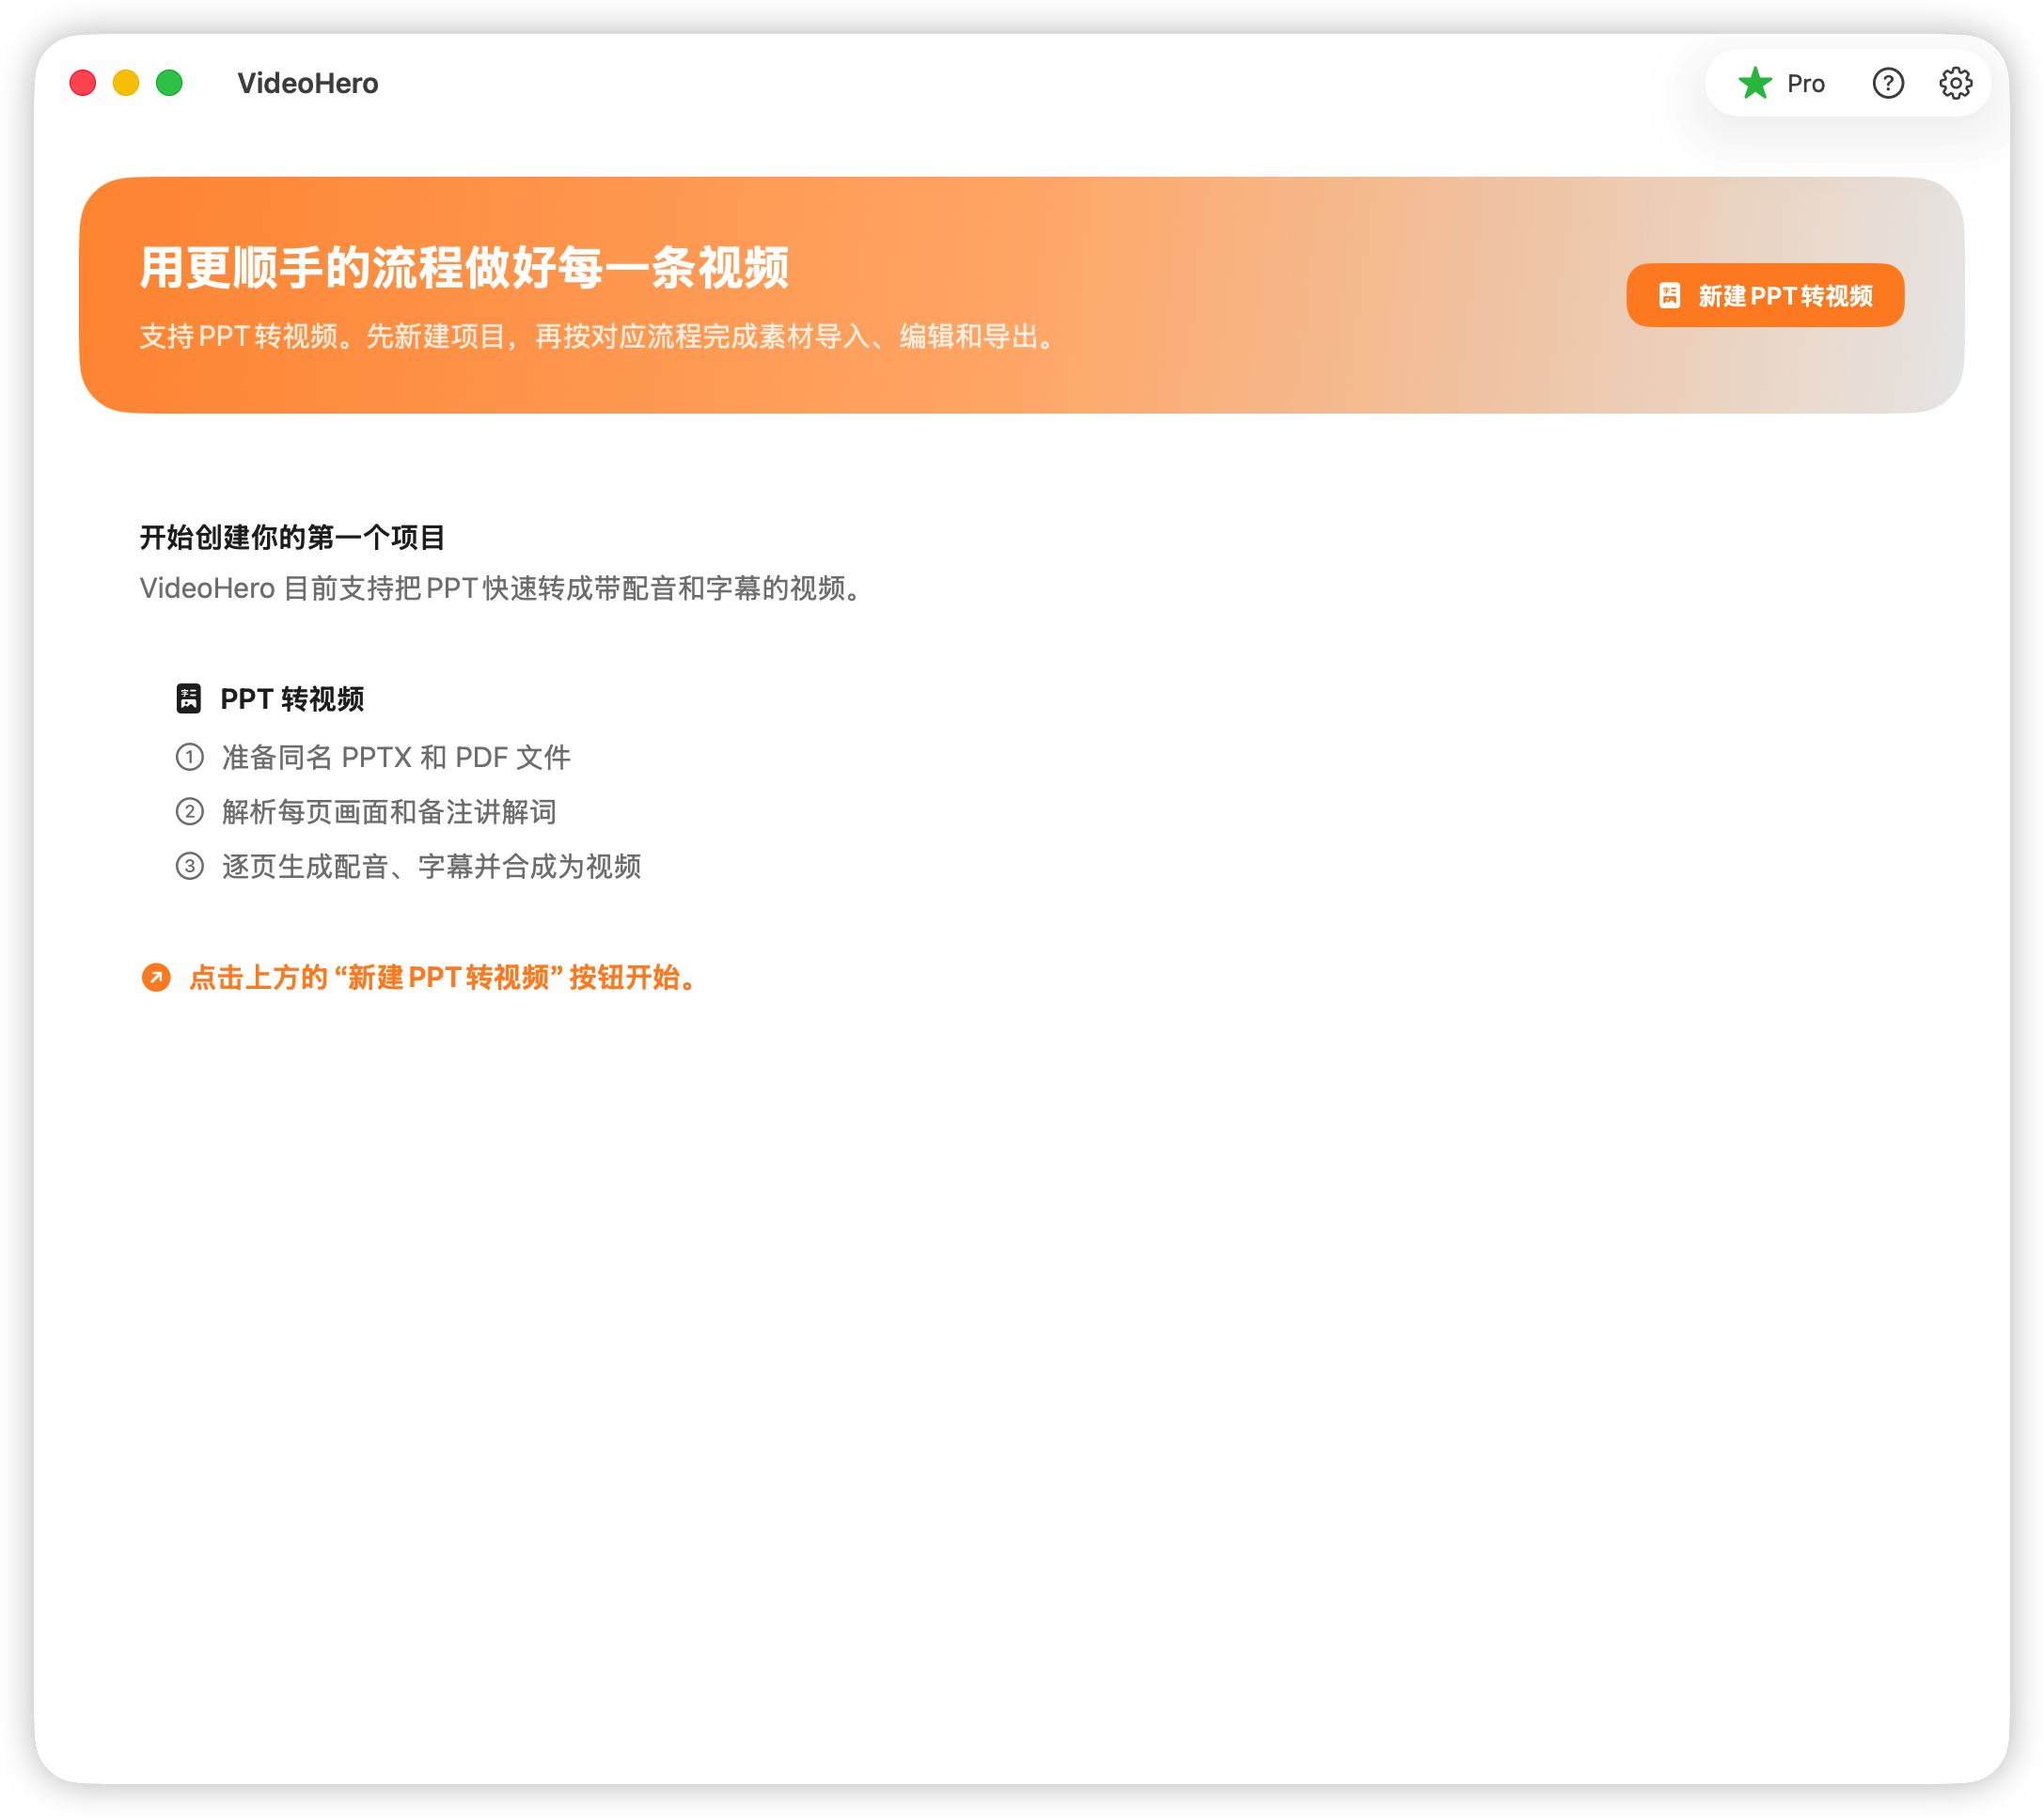Click the orange arrow circle icon
The image size is (2044, 1818).
(156, 977)
